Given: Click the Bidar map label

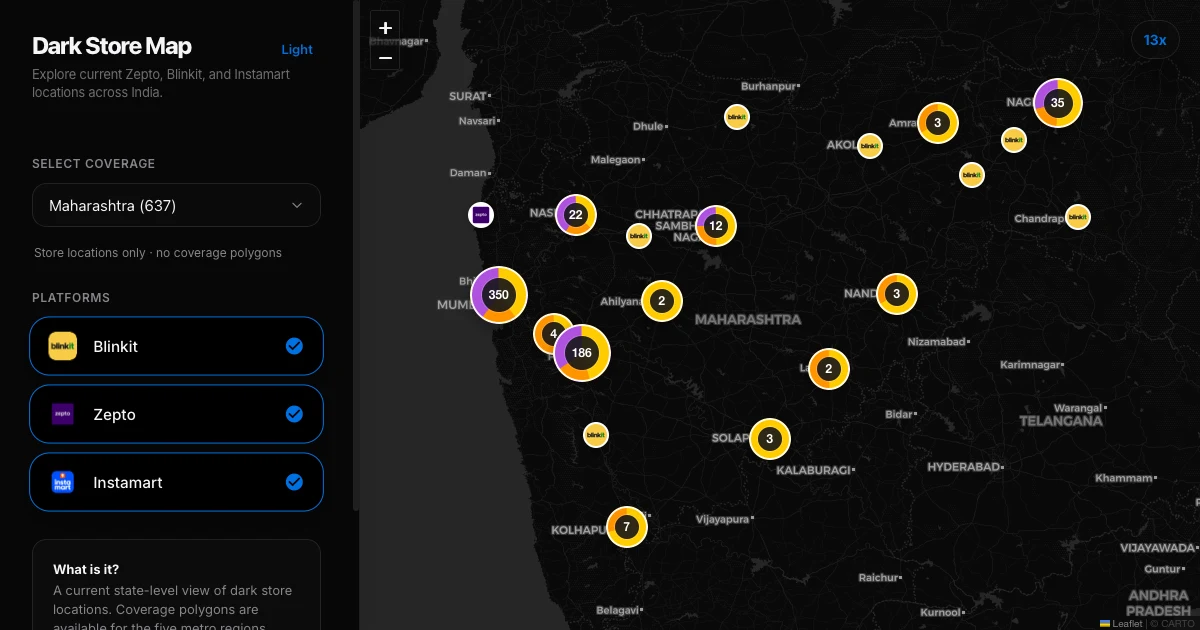Looking at the screenshot, I should pos(899,414).
